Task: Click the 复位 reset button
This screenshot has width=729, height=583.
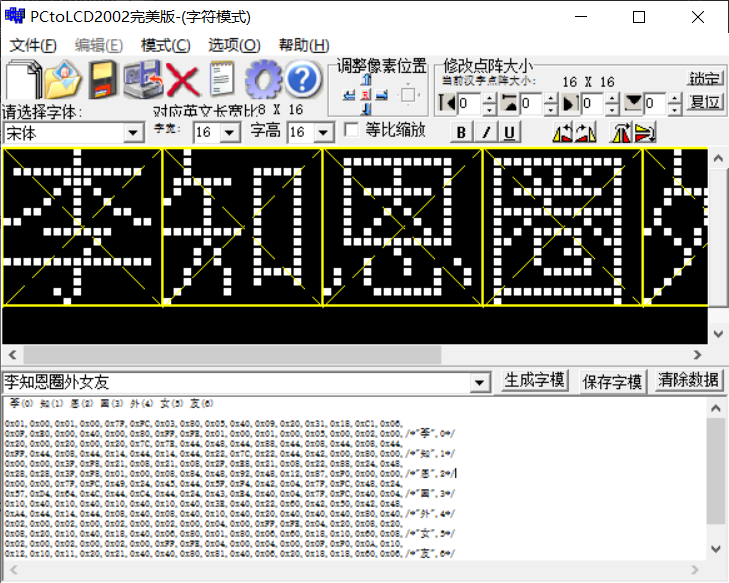Action: tap(705, 101)
